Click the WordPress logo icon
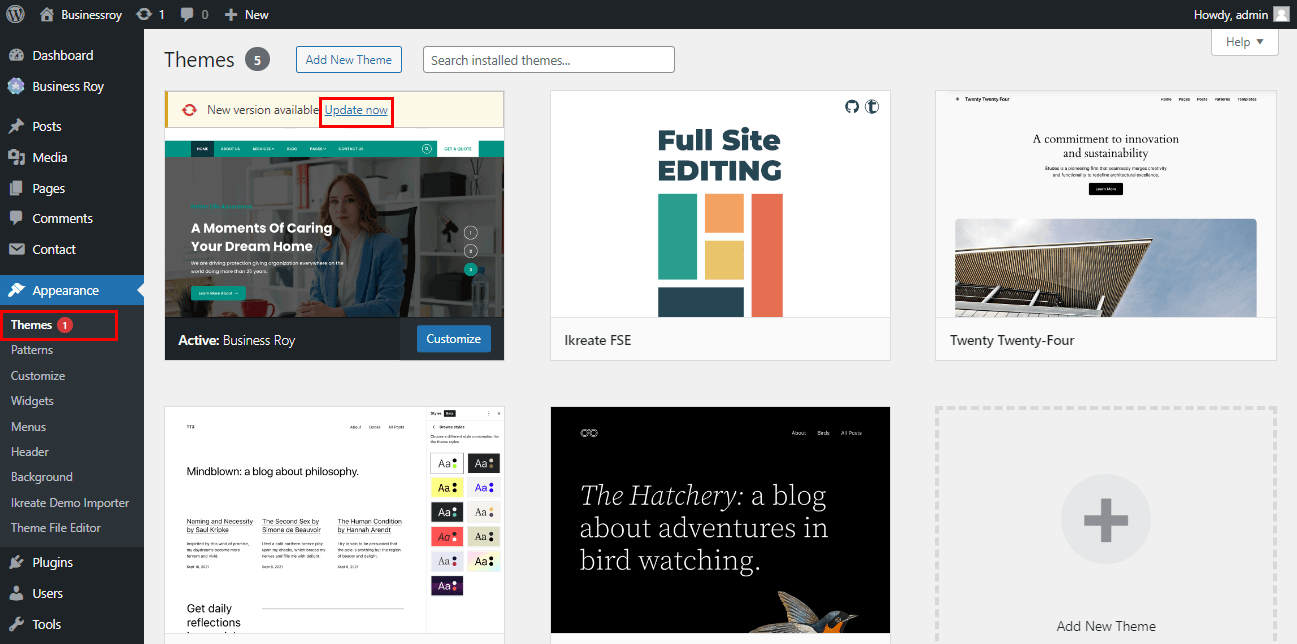1297x644 pixels. 15,15
